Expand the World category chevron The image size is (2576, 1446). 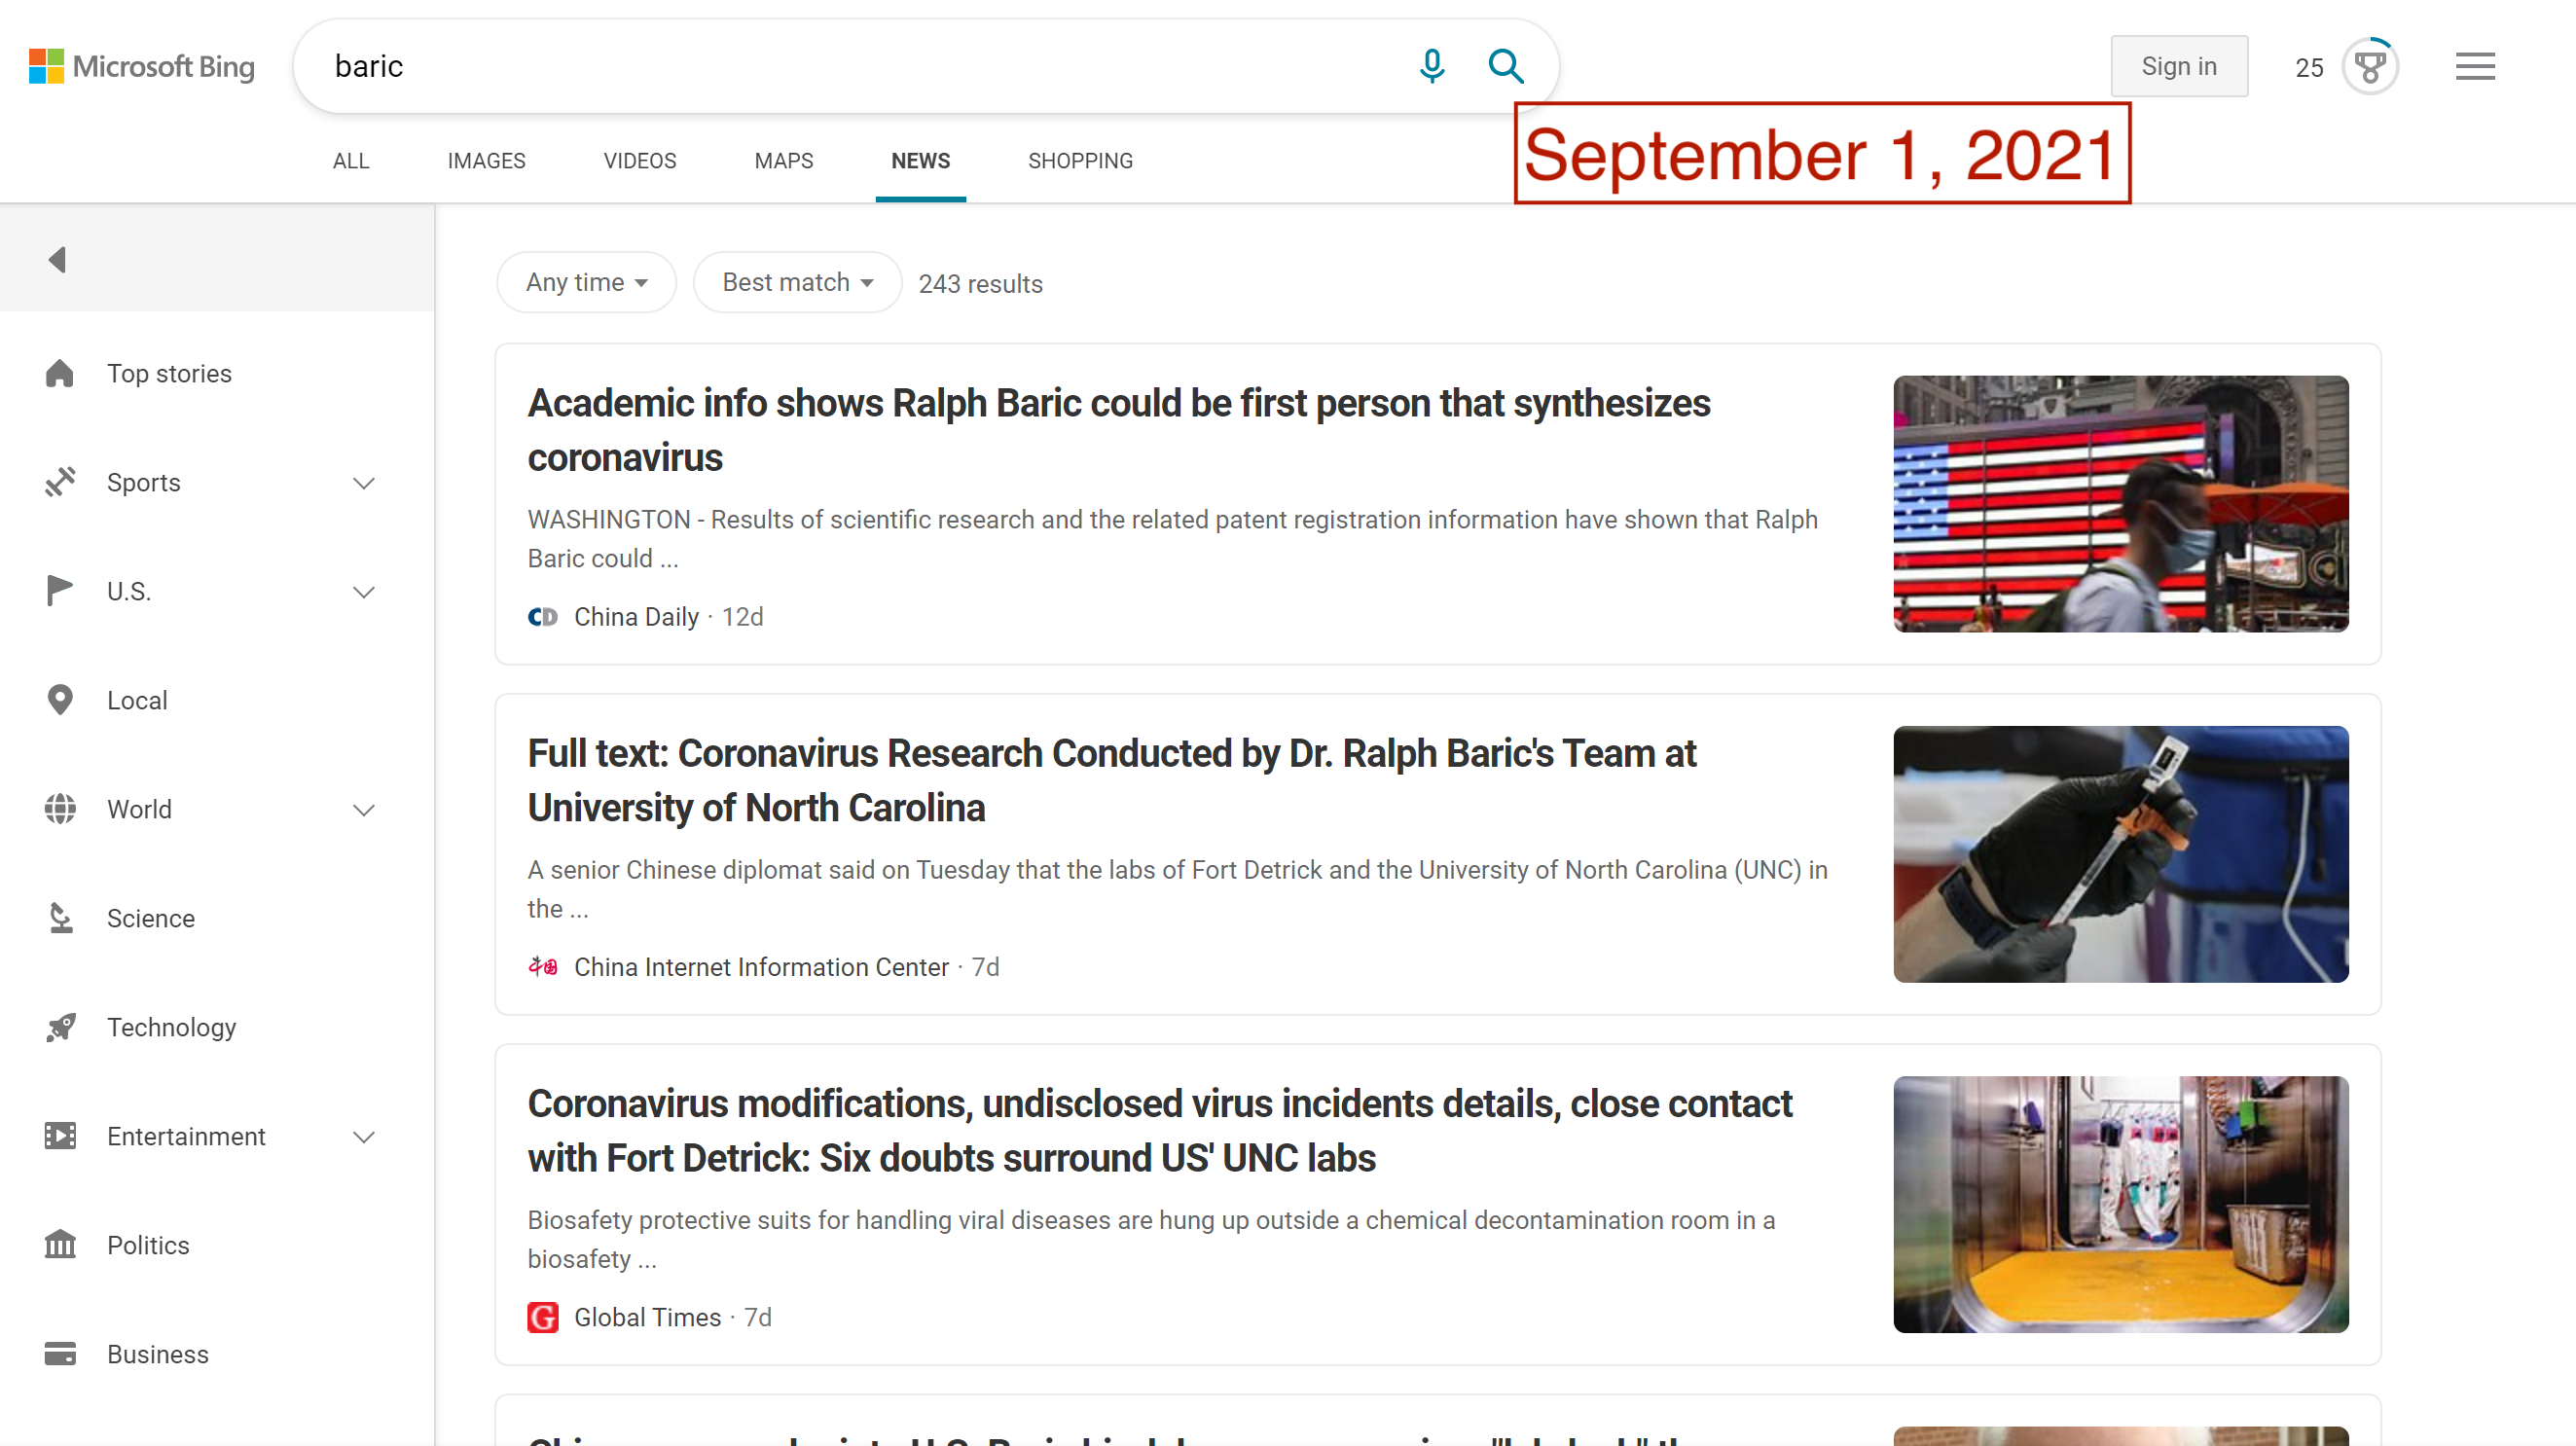[x=364, y=810]
